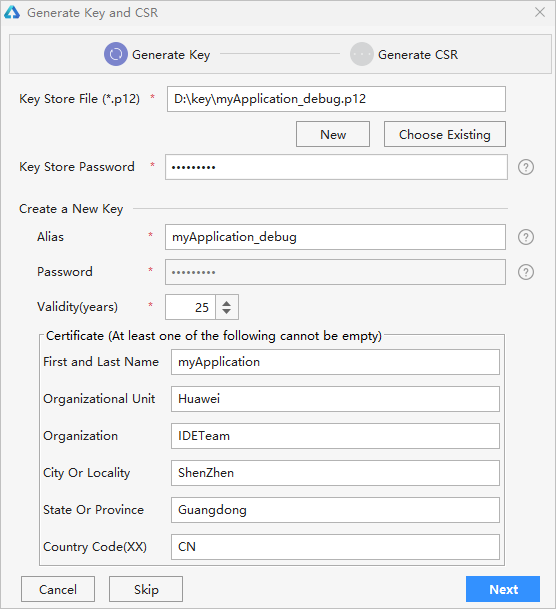Focus the Key Store File path field
The image size is (556, 609).
coord(336,99)
